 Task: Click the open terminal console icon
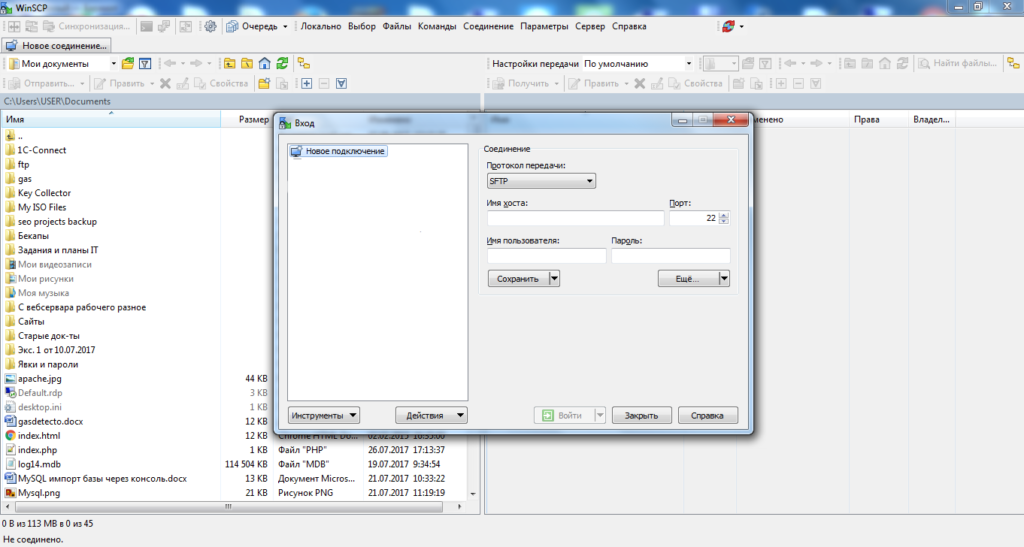pos(146,26)
